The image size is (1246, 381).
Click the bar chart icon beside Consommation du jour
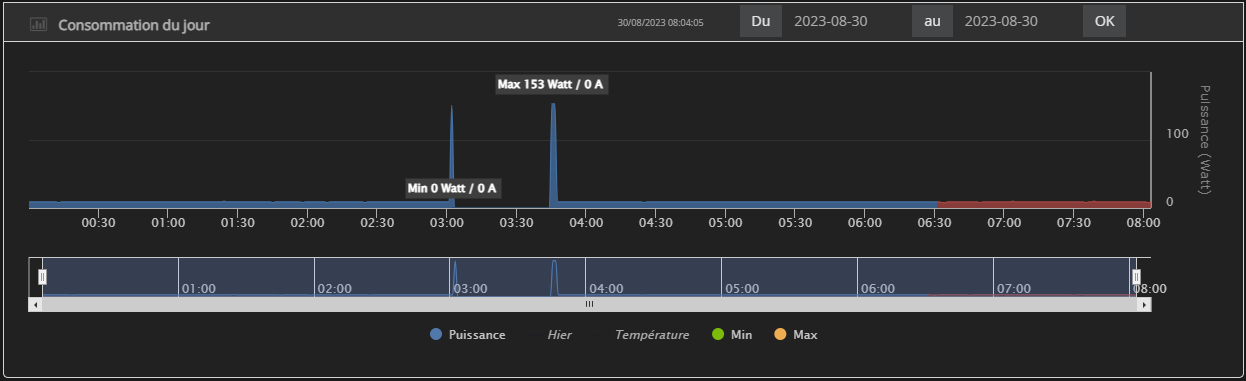(39, 24)
